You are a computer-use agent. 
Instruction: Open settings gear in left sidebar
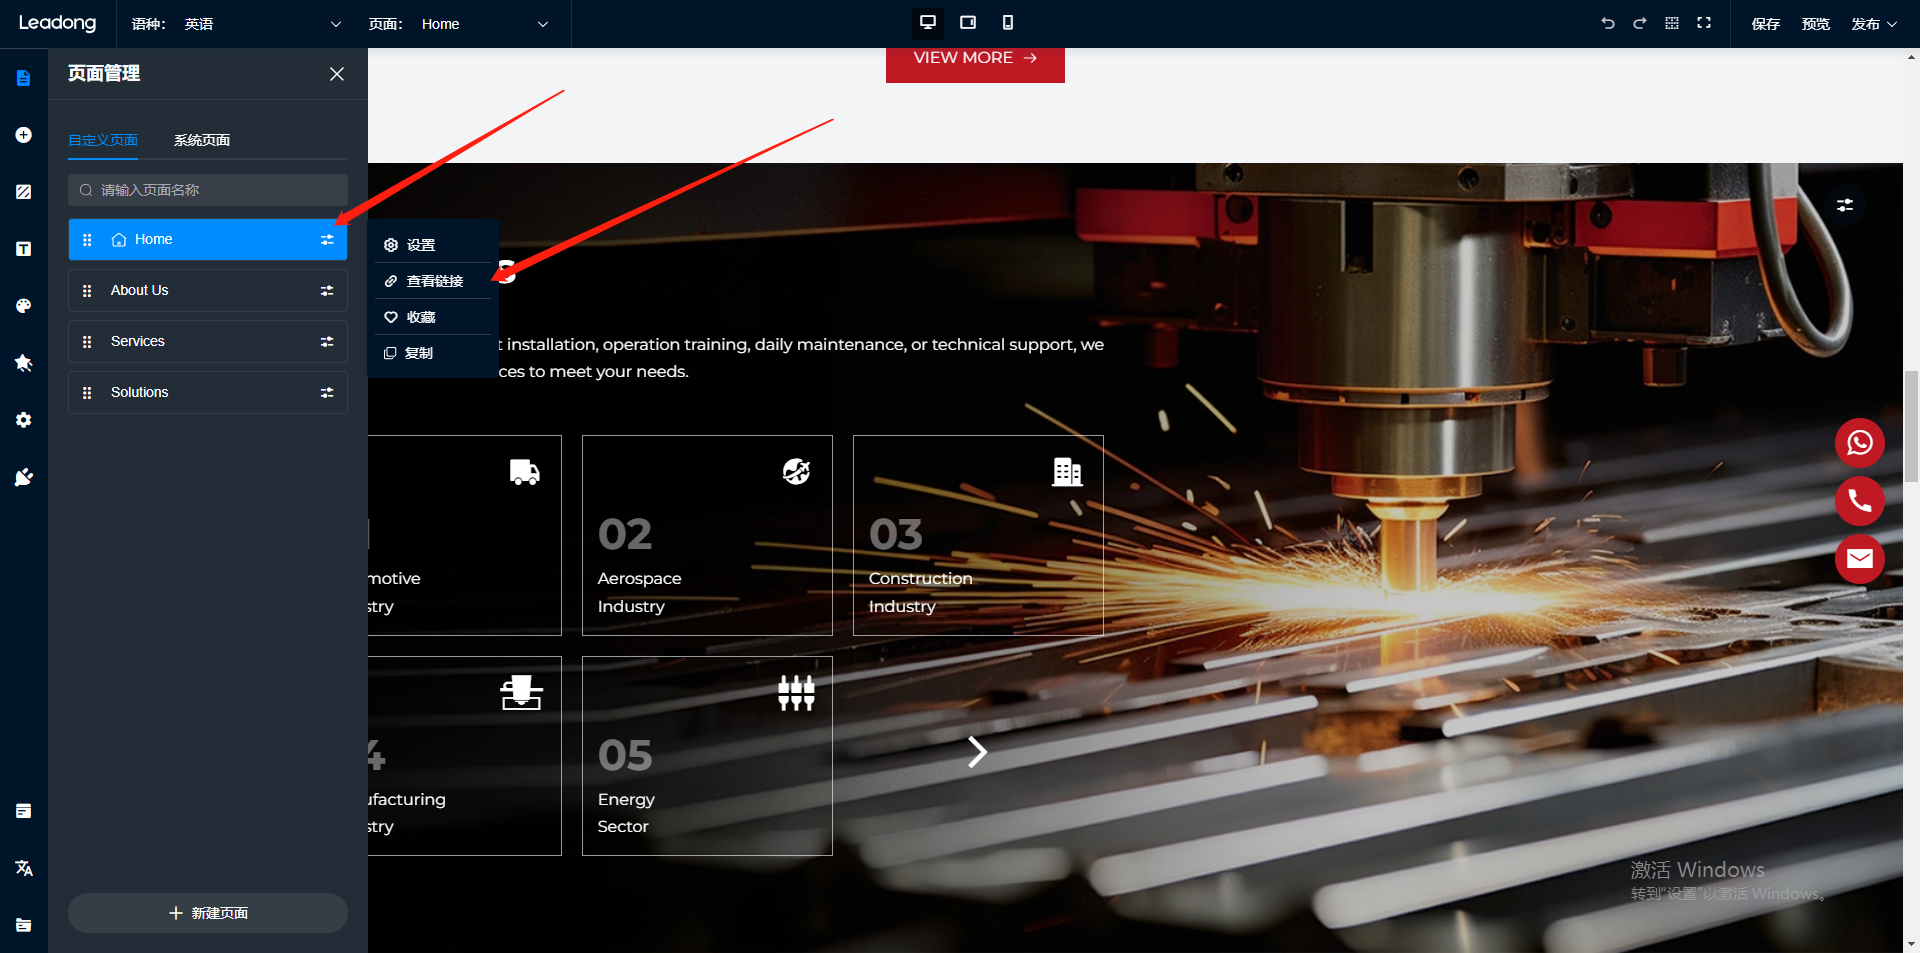[24, 420]
